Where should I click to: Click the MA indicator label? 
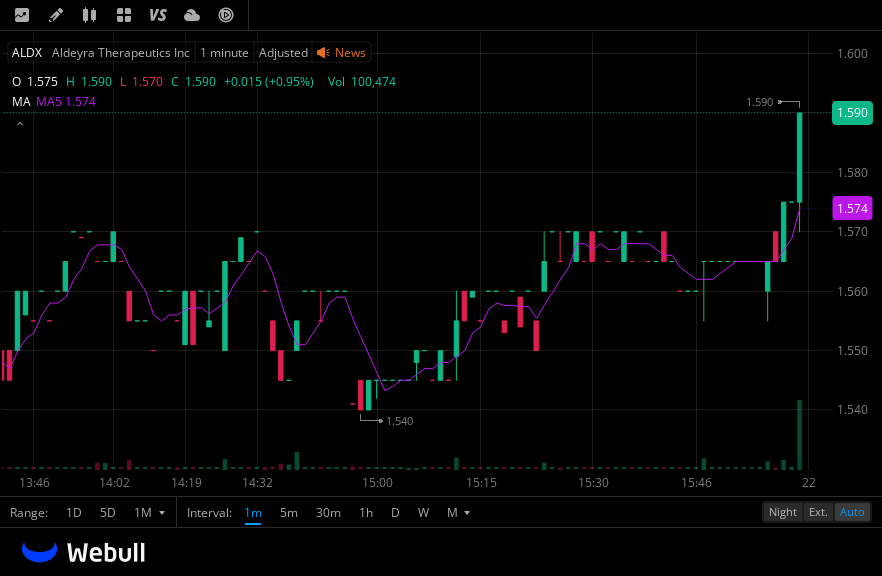[x=21, y=102]
